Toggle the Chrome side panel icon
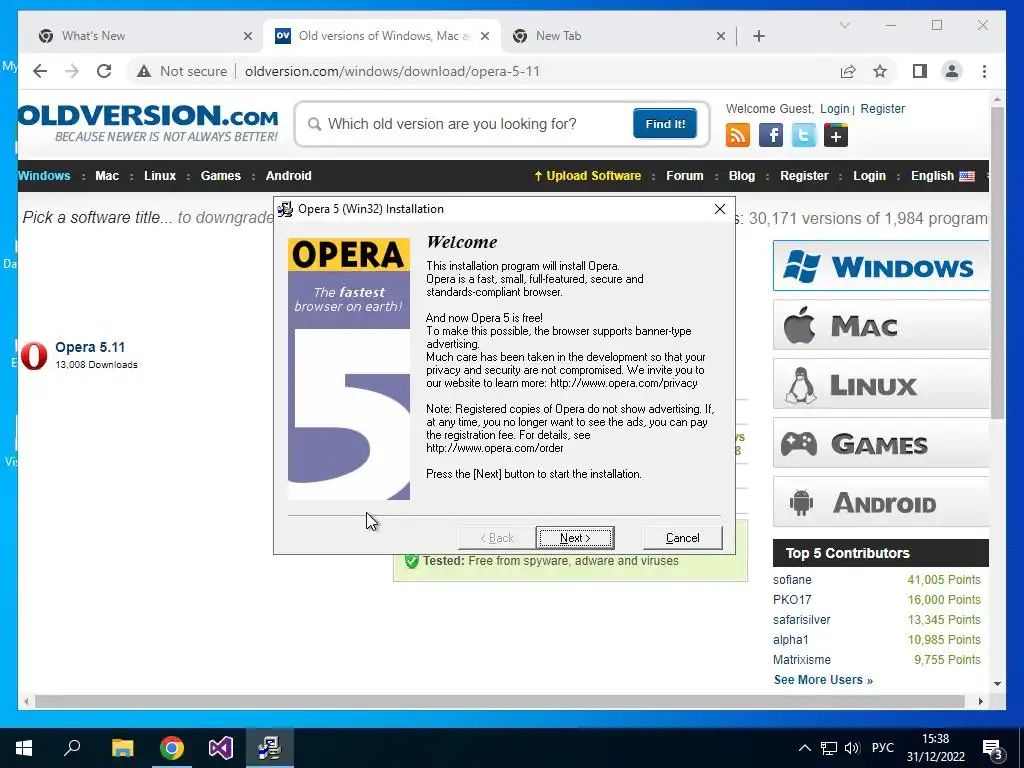The height and width of the screenshot is (768, 1024). click(920, 71)
